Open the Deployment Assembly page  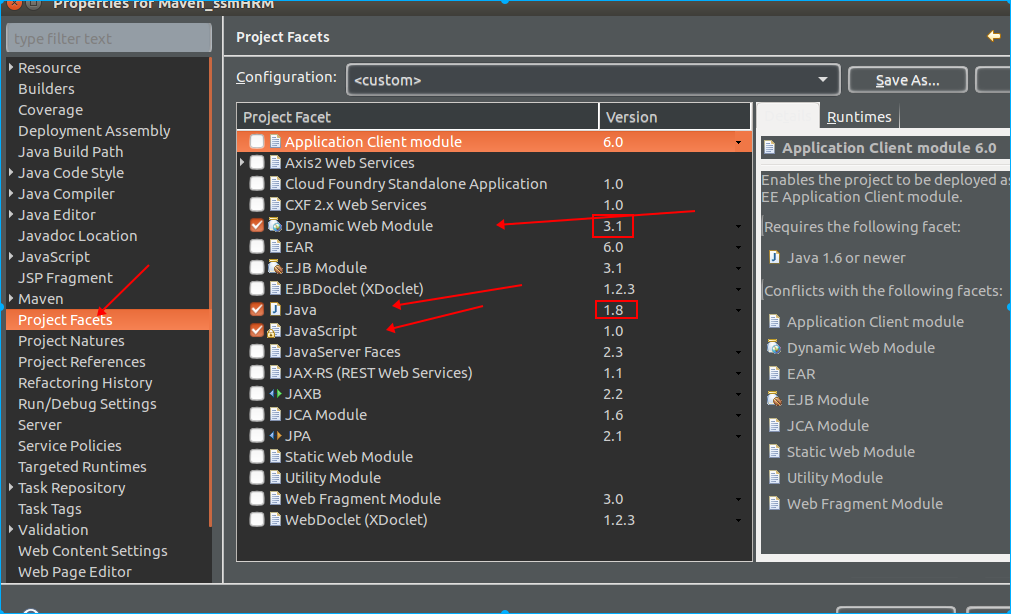pos(94,131)
